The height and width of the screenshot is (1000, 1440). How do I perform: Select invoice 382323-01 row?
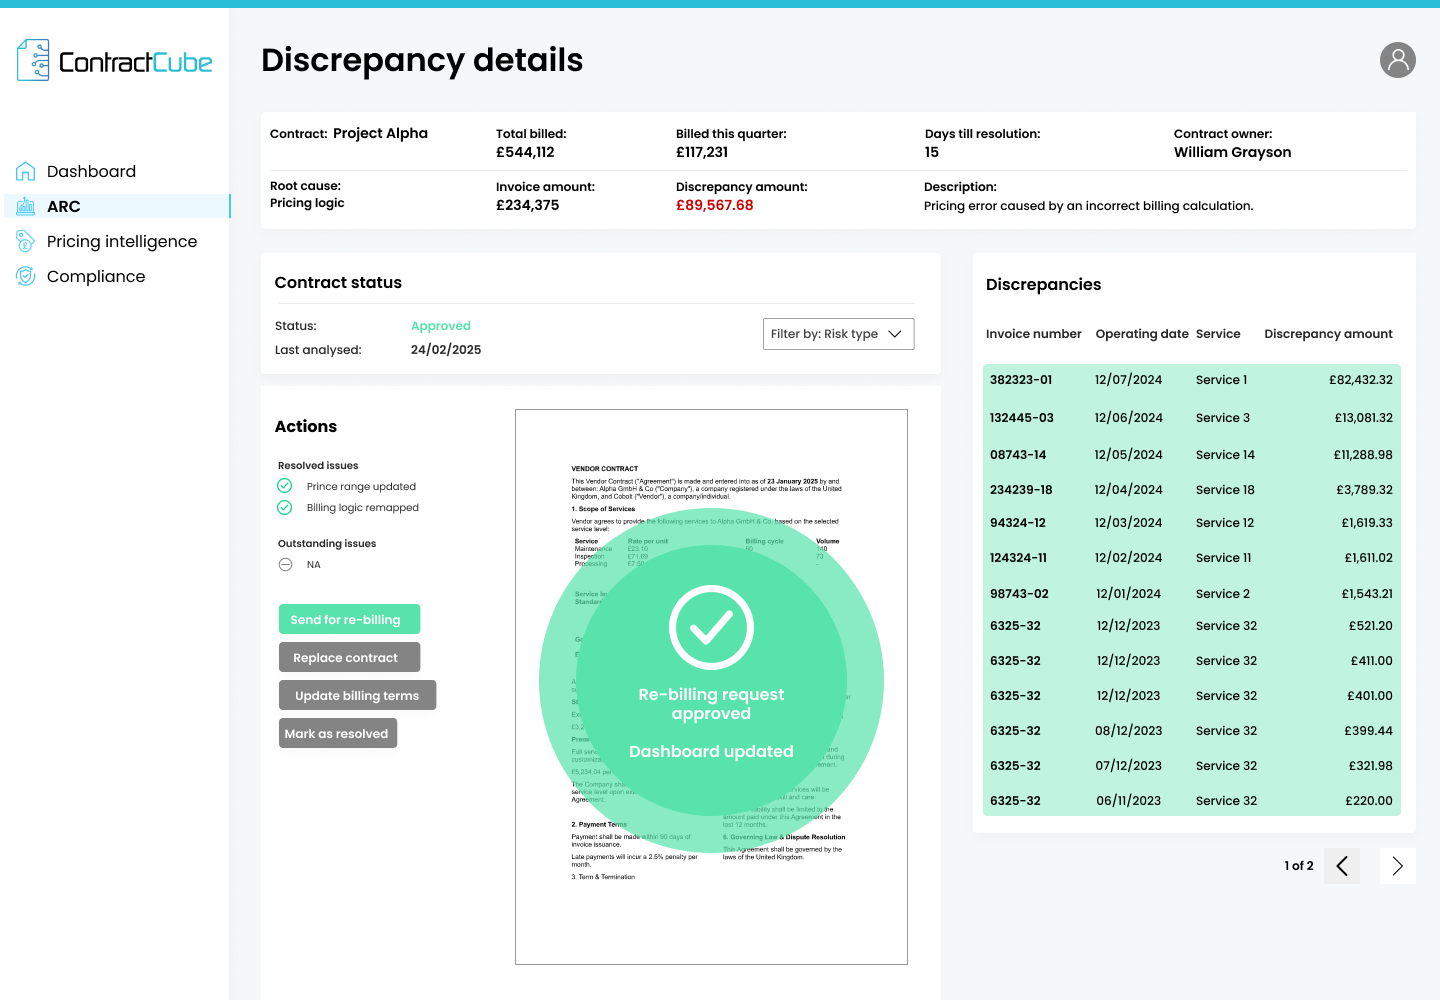1192,380
